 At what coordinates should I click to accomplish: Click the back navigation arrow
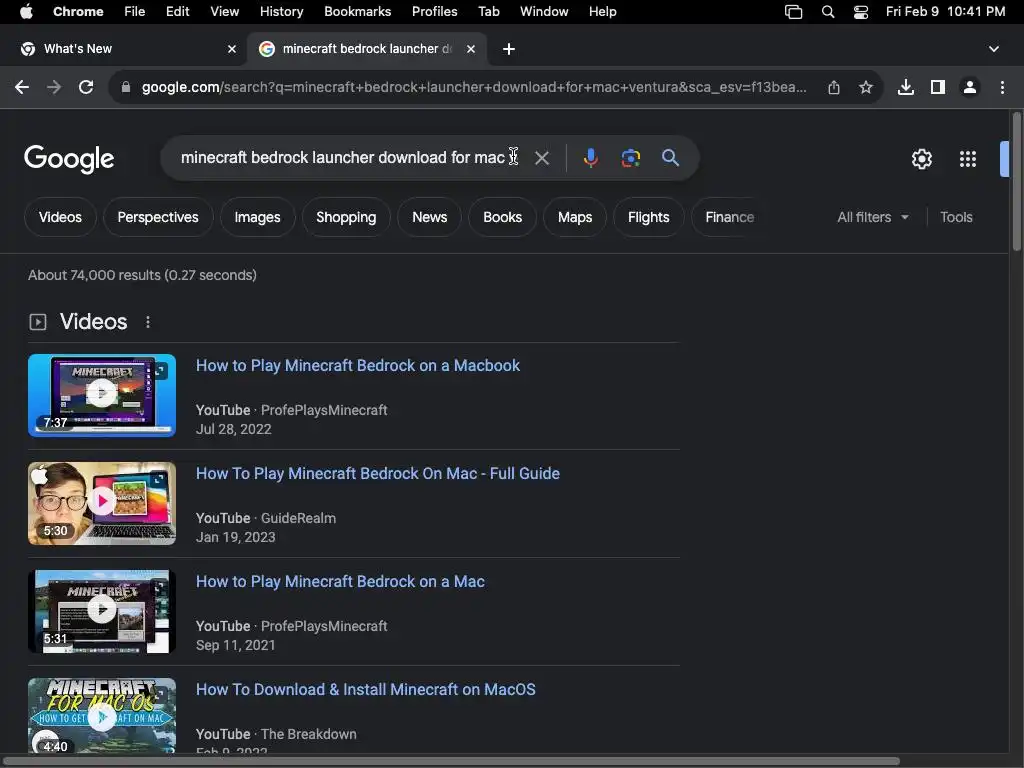click(x=22, y=87)
